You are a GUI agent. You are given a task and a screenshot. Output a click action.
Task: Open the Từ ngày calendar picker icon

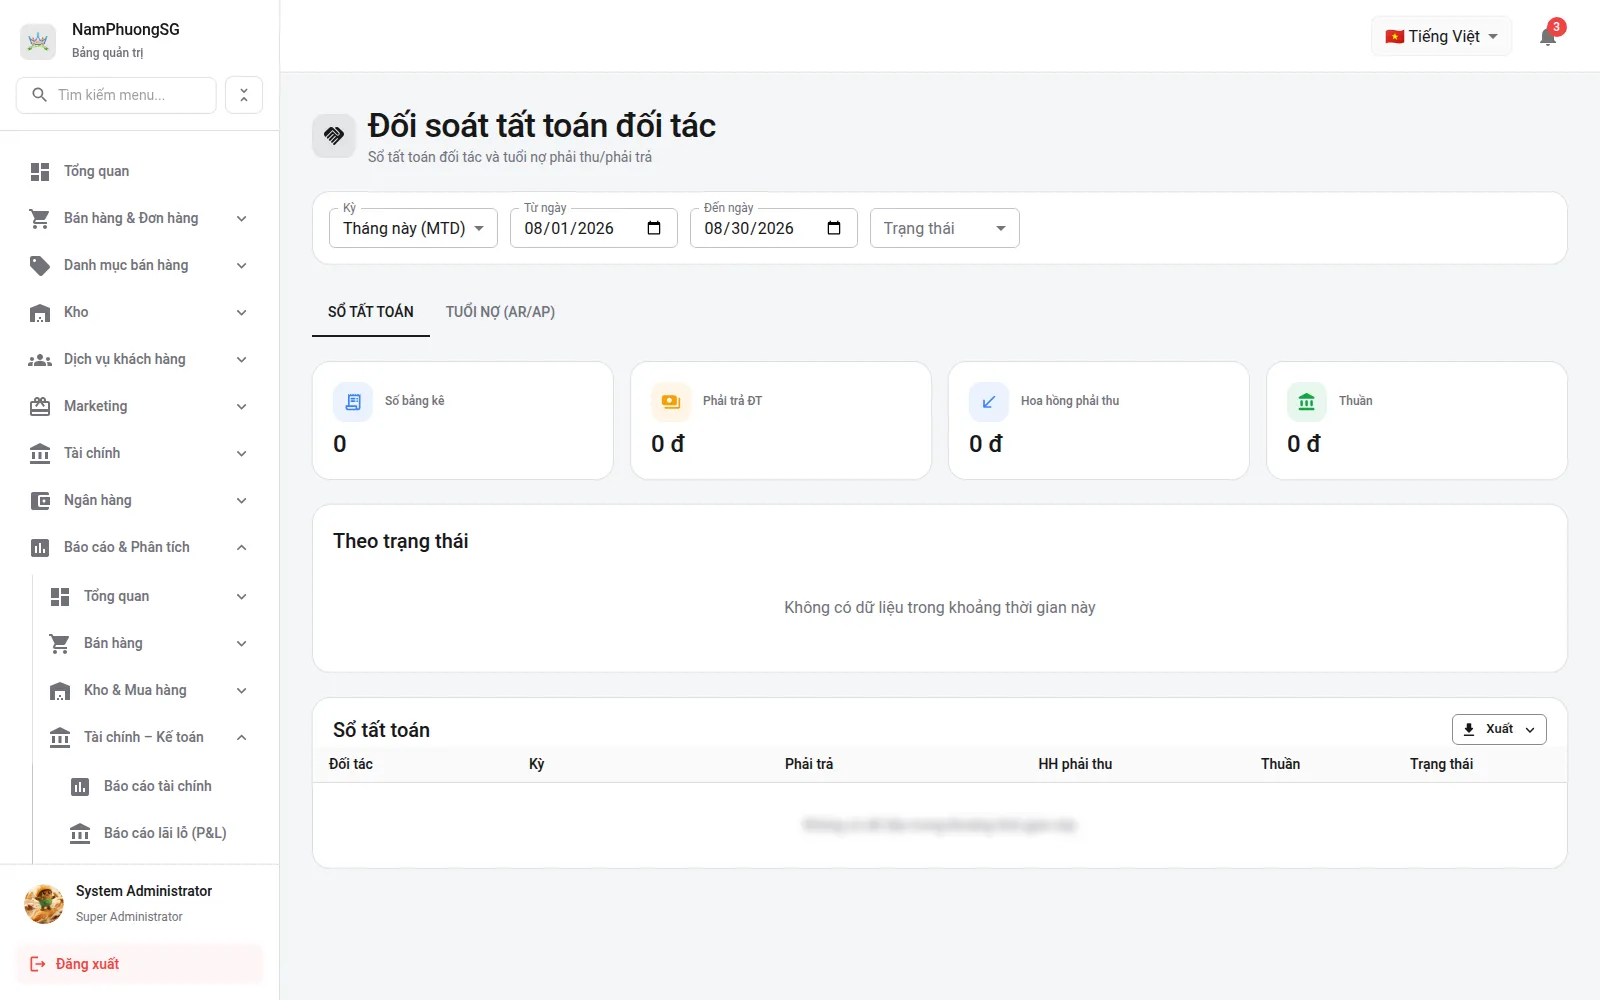coord(654,228)
